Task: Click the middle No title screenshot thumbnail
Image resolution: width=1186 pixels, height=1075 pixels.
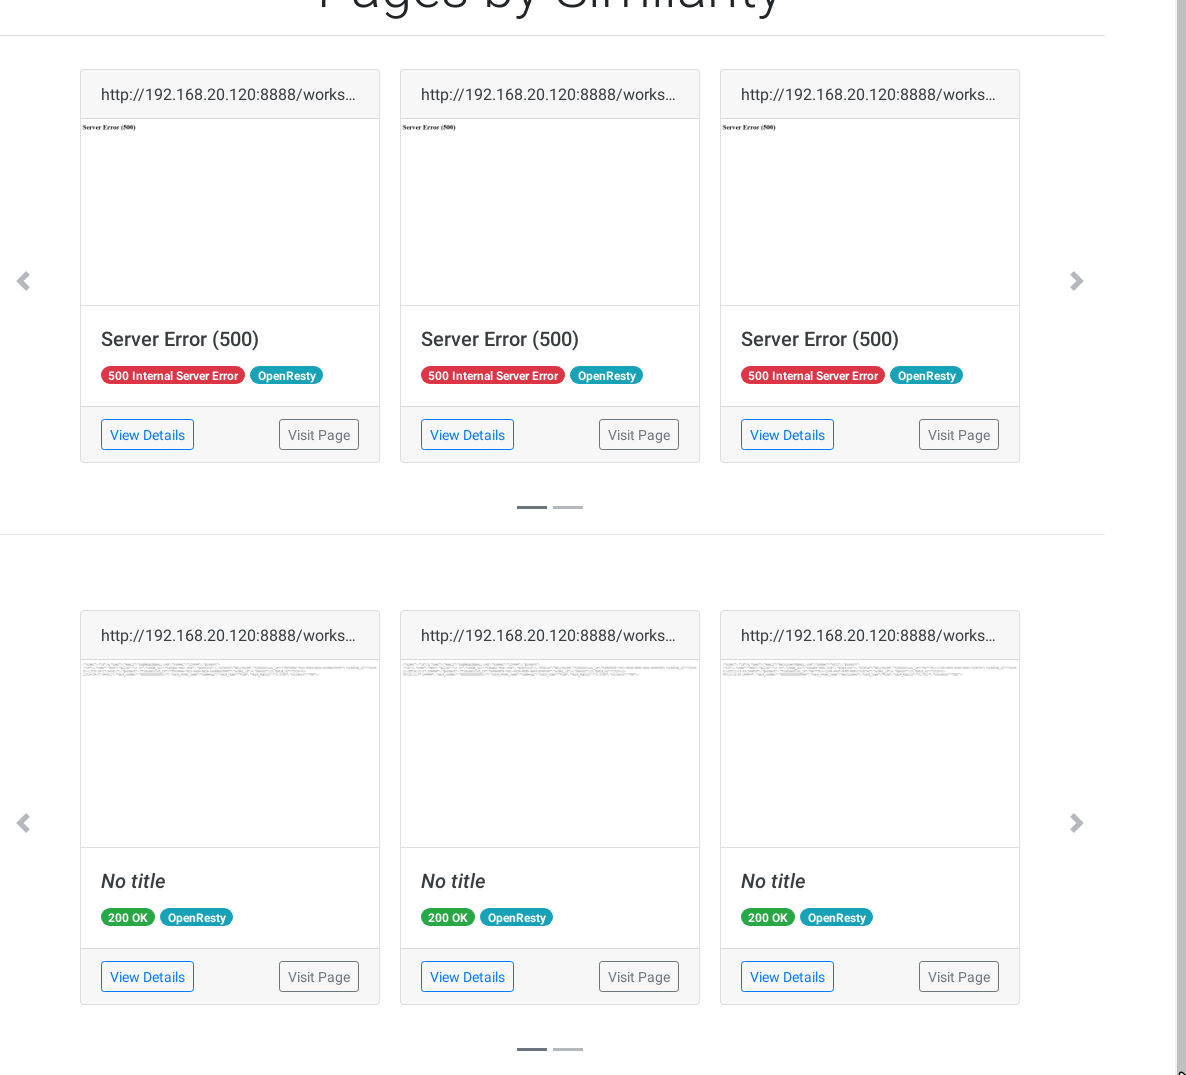Action: click(550, 754)
